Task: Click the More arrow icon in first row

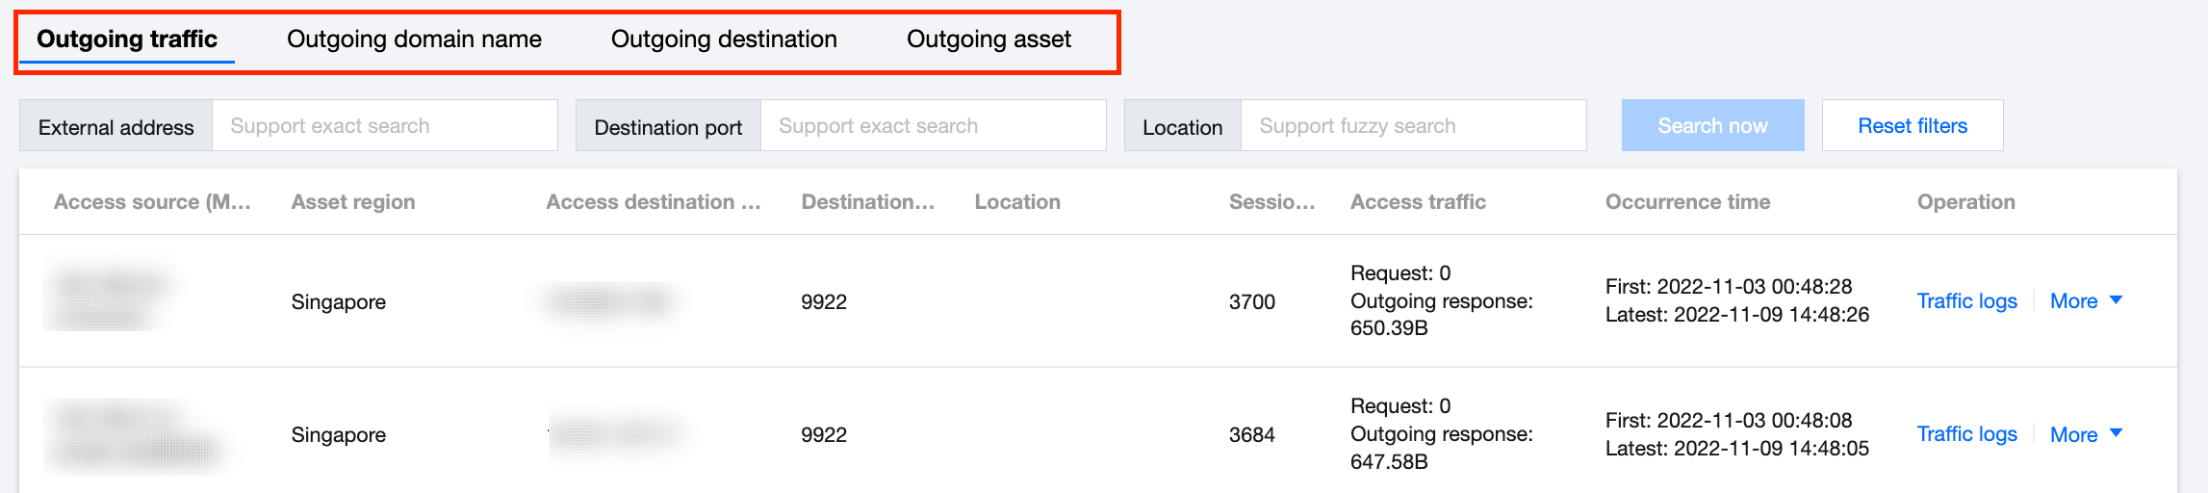Action: point(2116,300)
